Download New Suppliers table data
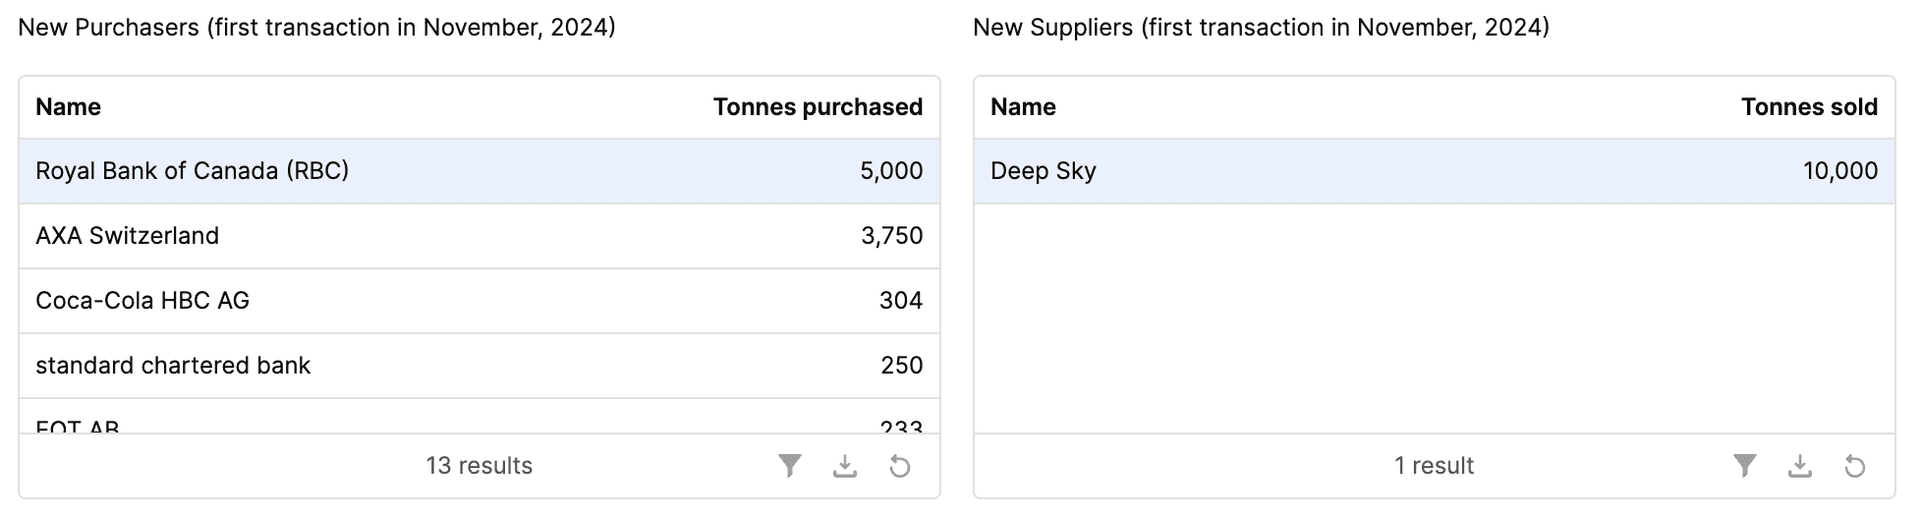Image resolution: width=1920 pixels, height=527 pixels. point(1800,466)
